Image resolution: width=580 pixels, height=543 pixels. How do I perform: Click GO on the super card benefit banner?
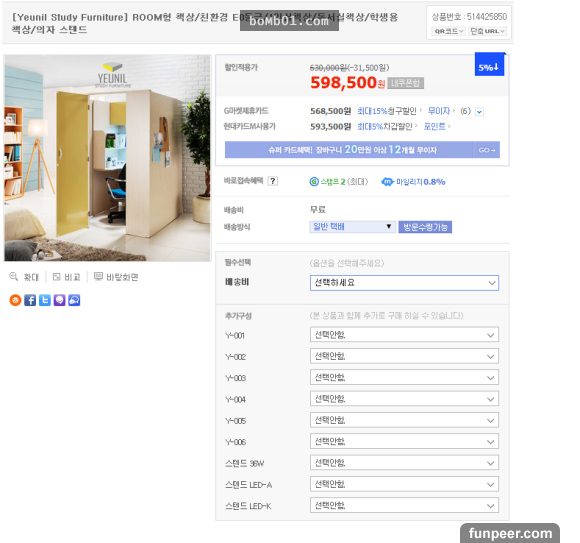pos(486,150)
